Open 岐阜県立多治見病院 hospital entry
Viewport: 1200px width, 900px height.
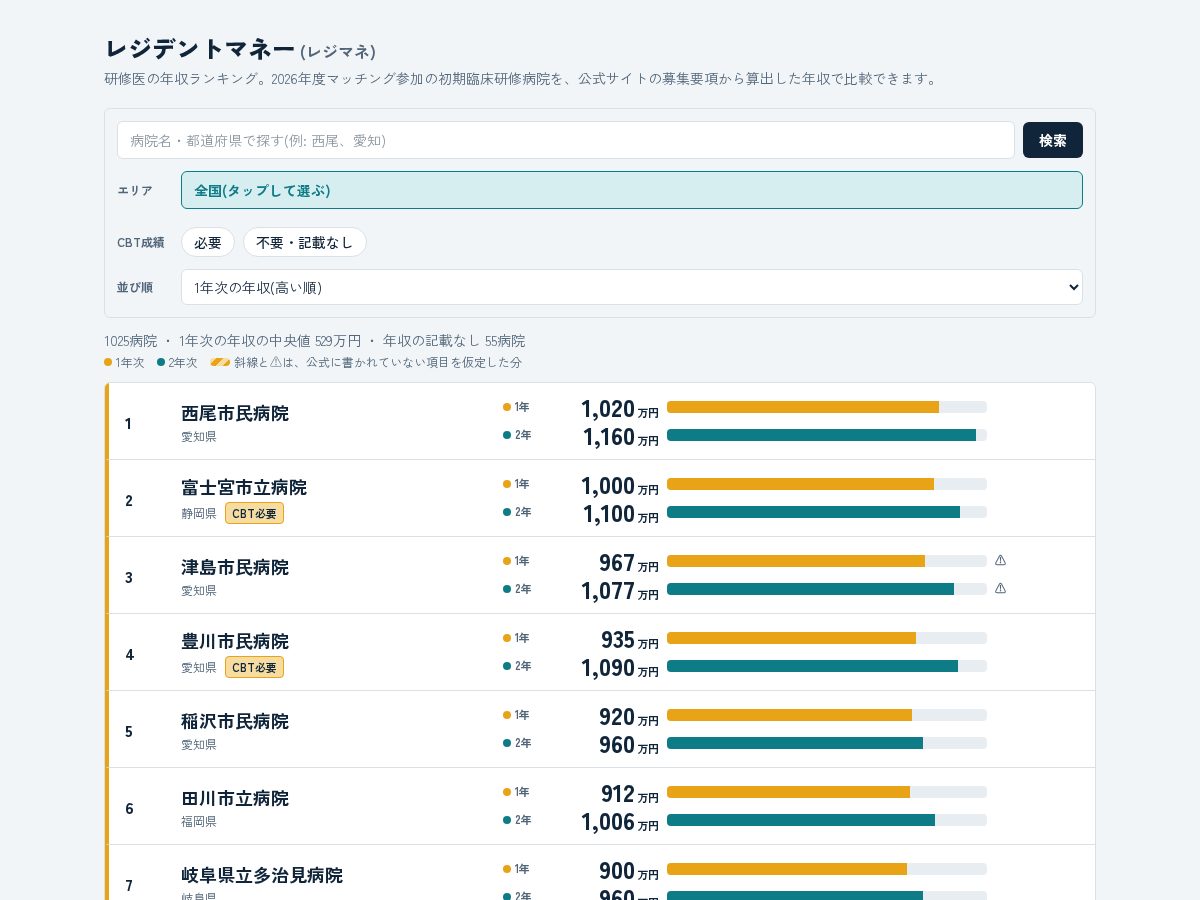click(x=600, y=872)
